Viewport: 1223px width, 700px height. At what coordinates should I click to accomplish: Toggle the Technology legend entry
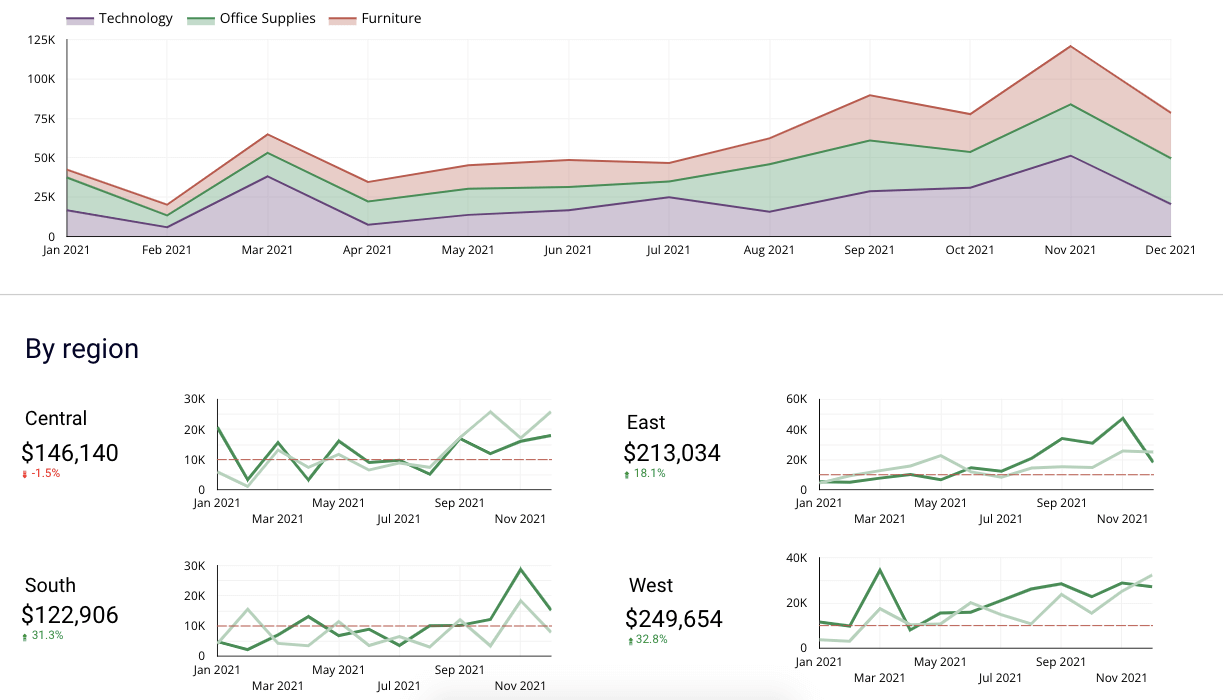click(x=119, y=18)
